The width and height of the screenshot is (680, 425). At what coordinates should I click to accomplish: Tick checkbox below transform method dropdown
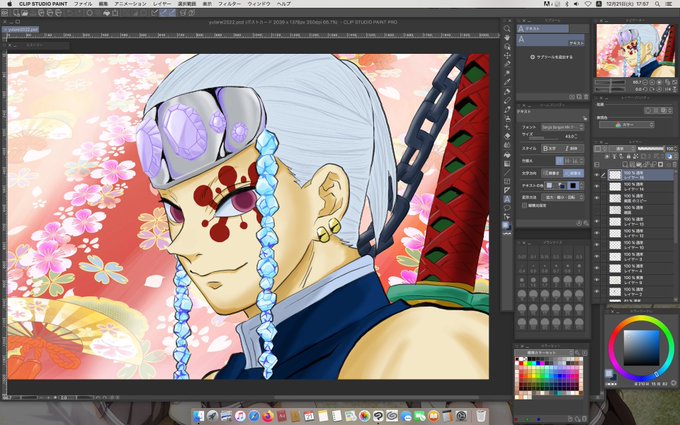pyautogui.click(x=525, y=205)
